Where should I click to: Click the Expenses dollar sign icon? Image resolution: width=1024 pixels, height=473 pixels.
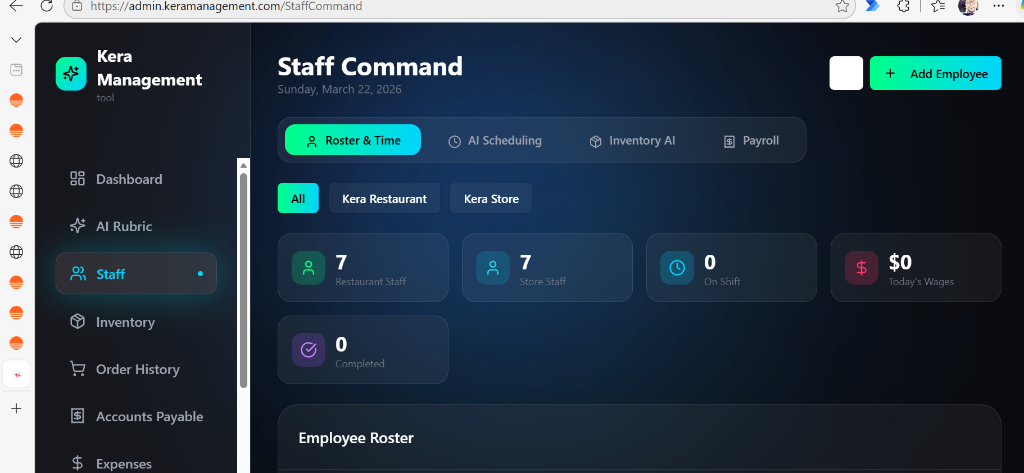pos(77,464)
